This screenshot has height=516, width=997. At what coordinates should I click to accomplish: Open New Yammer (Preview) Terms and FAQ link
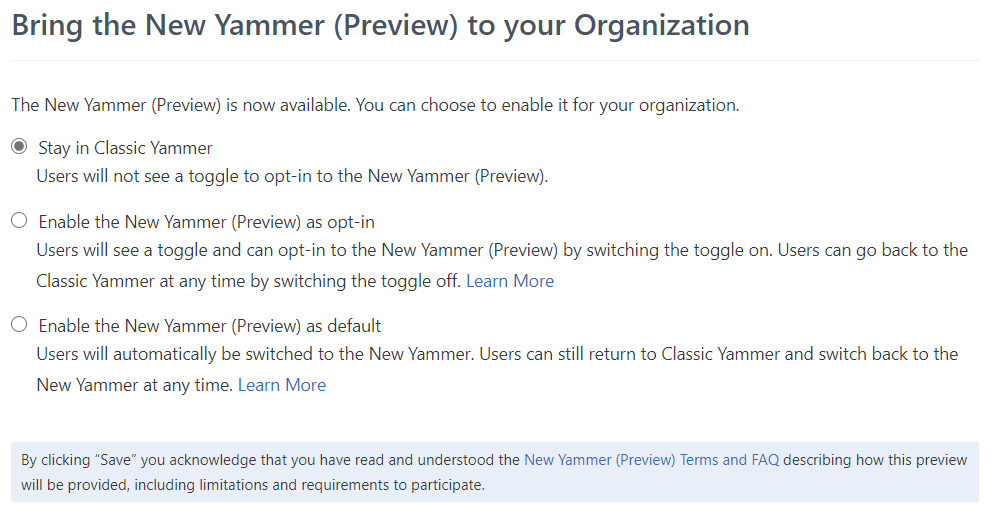[651, 460]
